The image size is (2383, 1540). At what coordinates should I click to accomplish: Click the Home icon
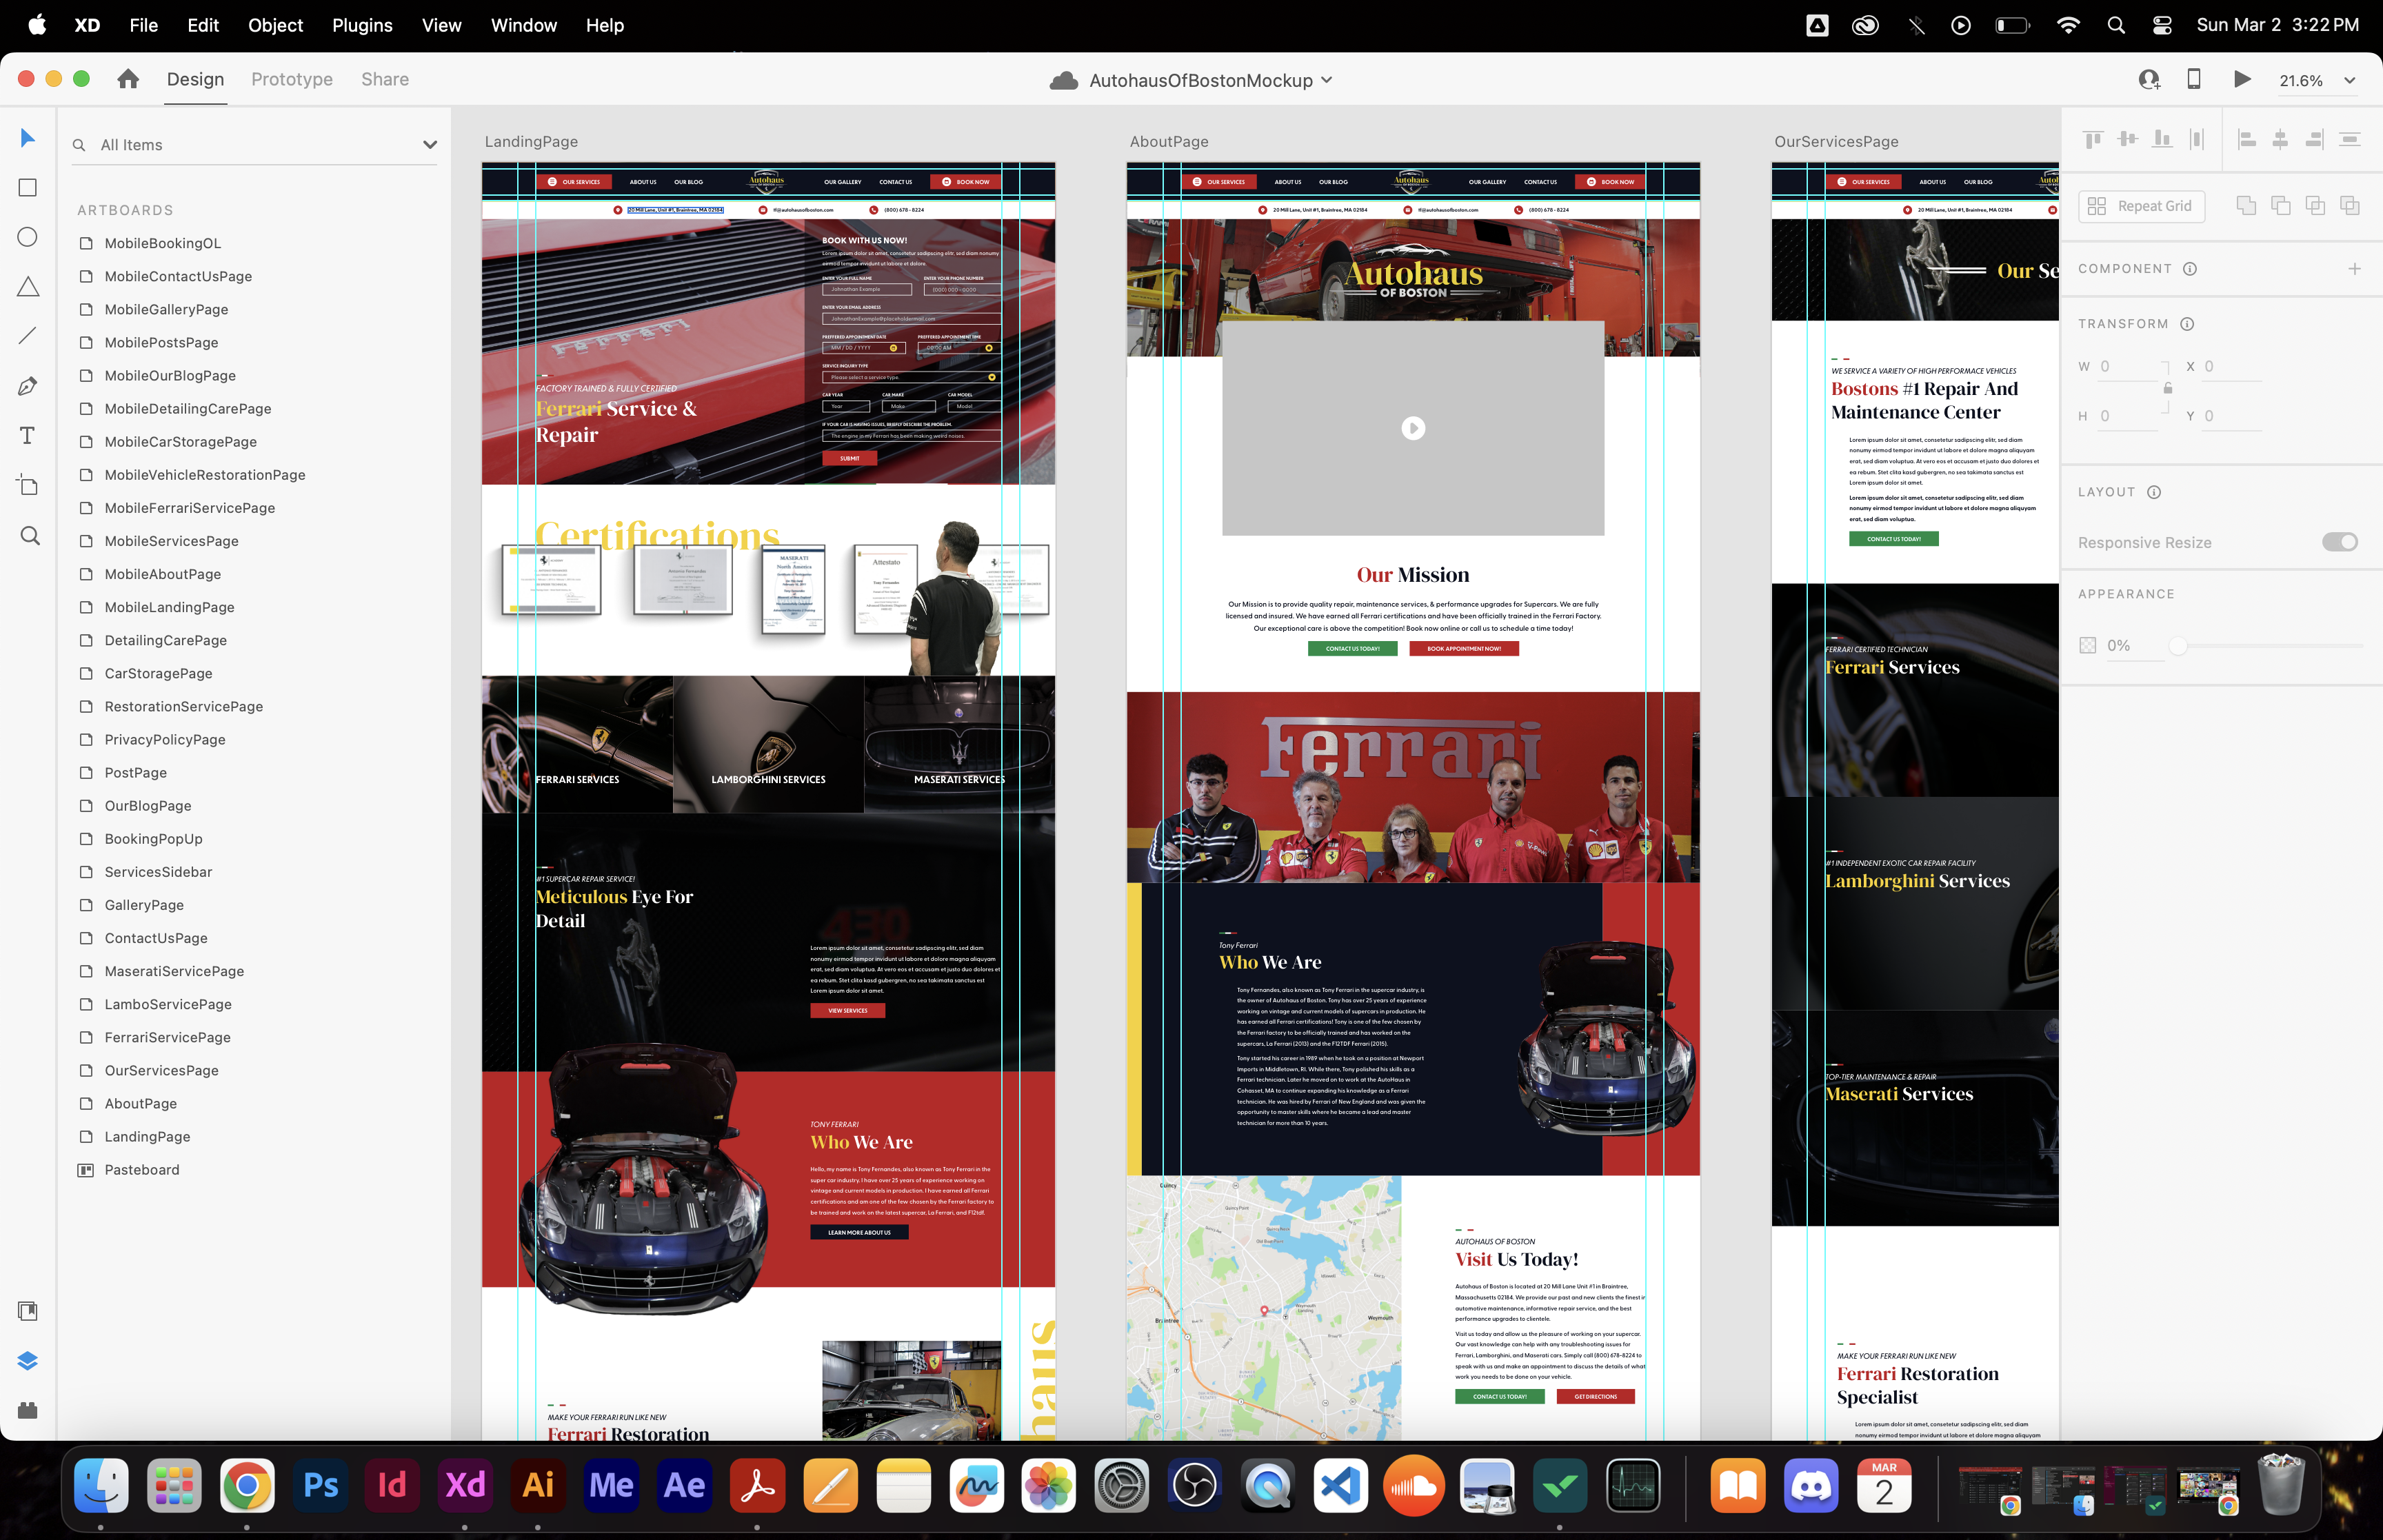coord(128,80)
